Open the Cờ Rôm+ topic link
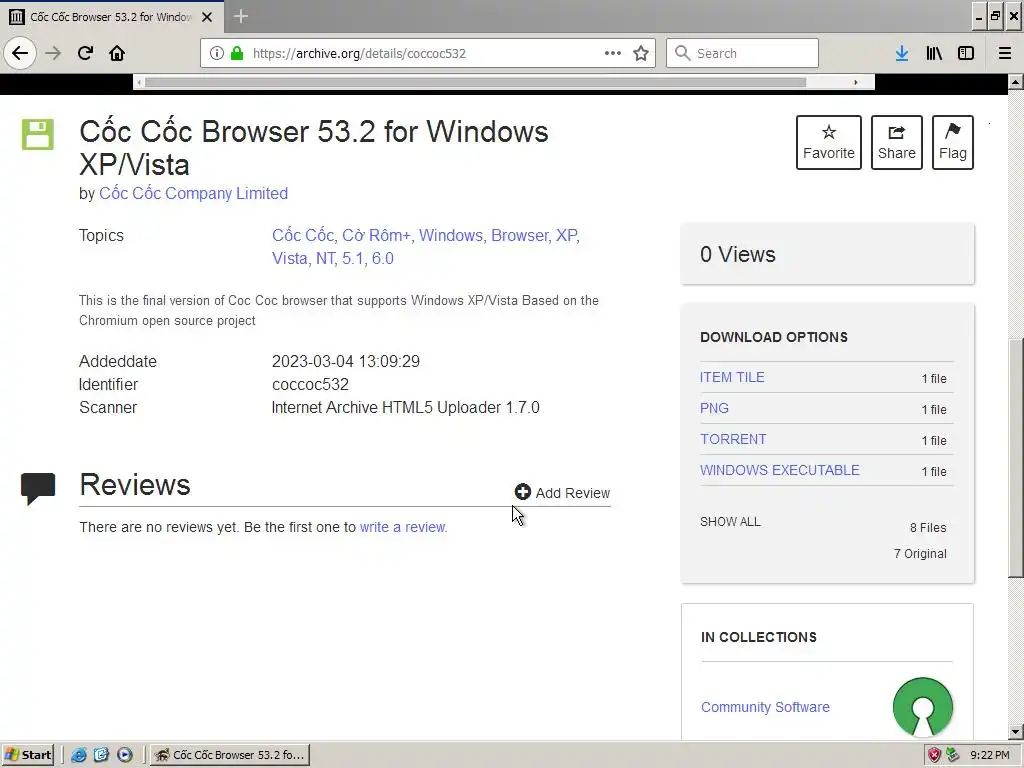1024x768 pixels. 377,235
